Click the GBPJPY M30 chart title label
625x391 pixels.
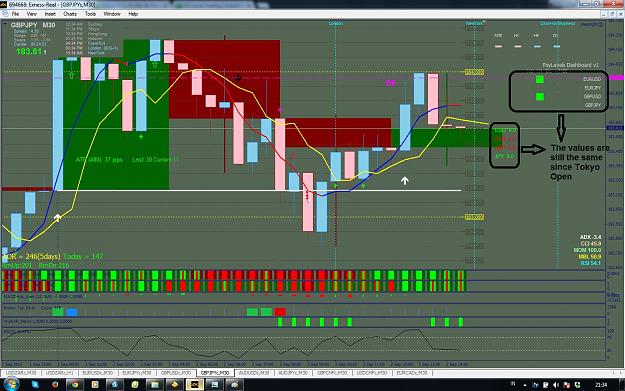[x=33, y=25]
